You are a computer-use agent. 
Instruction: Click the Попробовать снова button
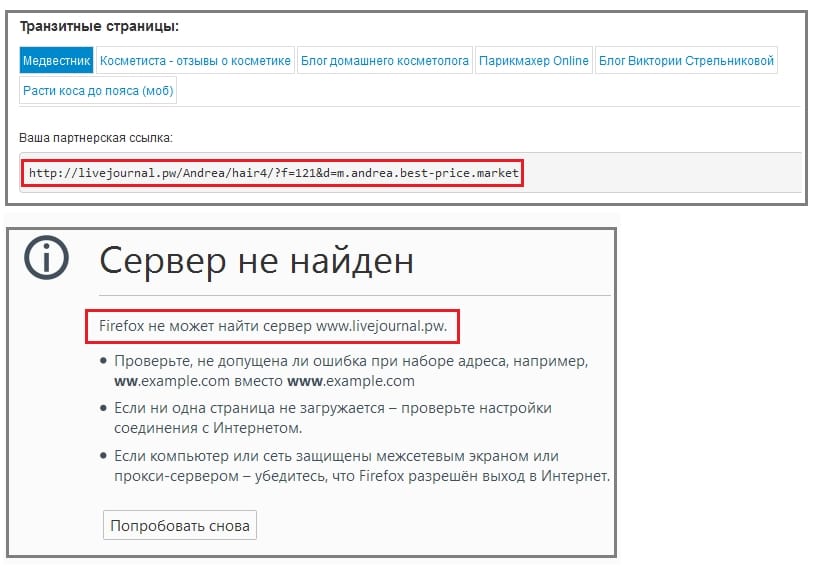[x=179, y=525]
